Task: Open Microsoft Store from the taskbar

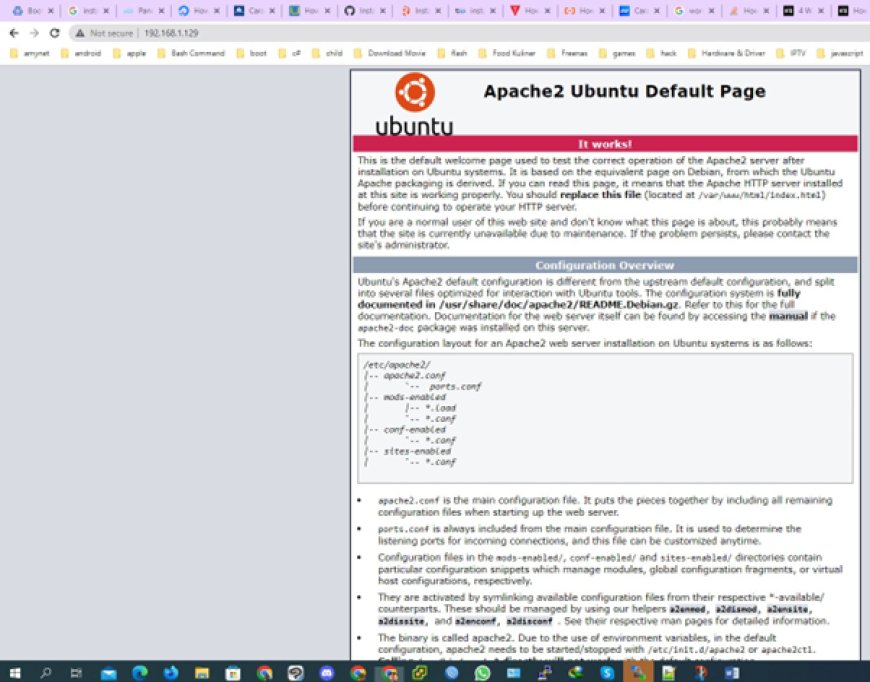Action: point(233,673)
